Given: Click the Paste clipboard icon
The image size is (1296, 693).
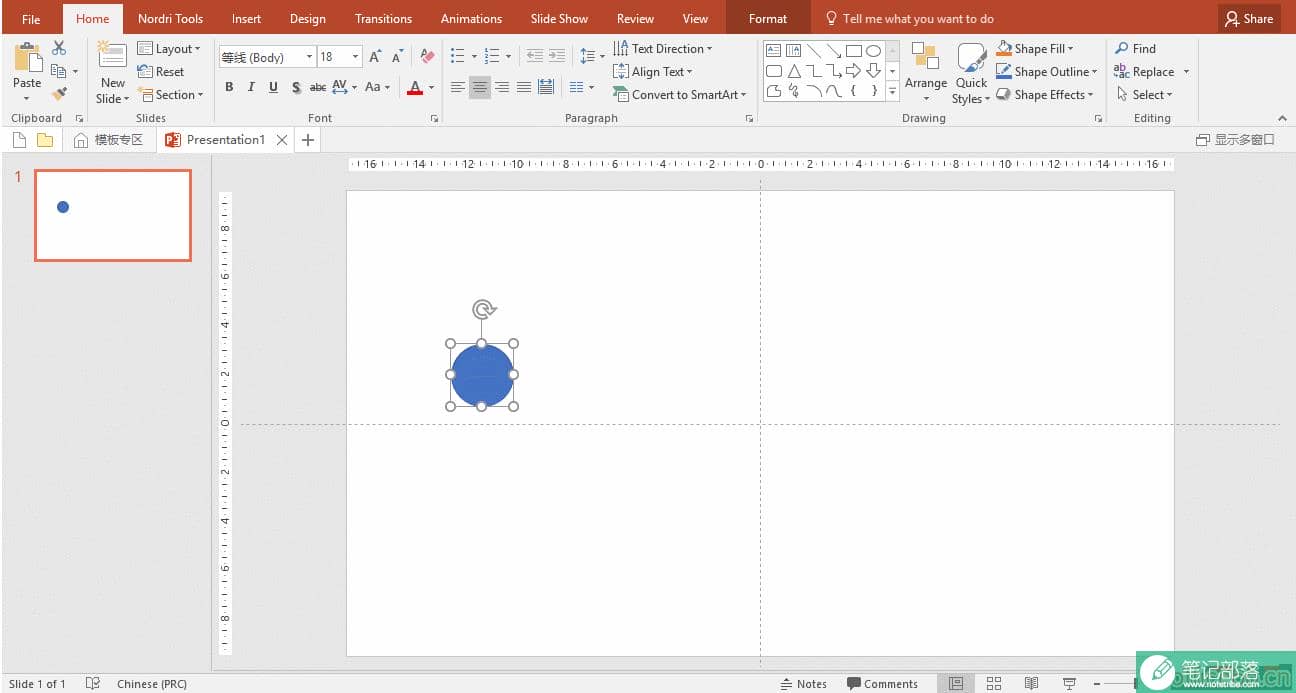Looking at the screenshot, I should pos(27,59).
